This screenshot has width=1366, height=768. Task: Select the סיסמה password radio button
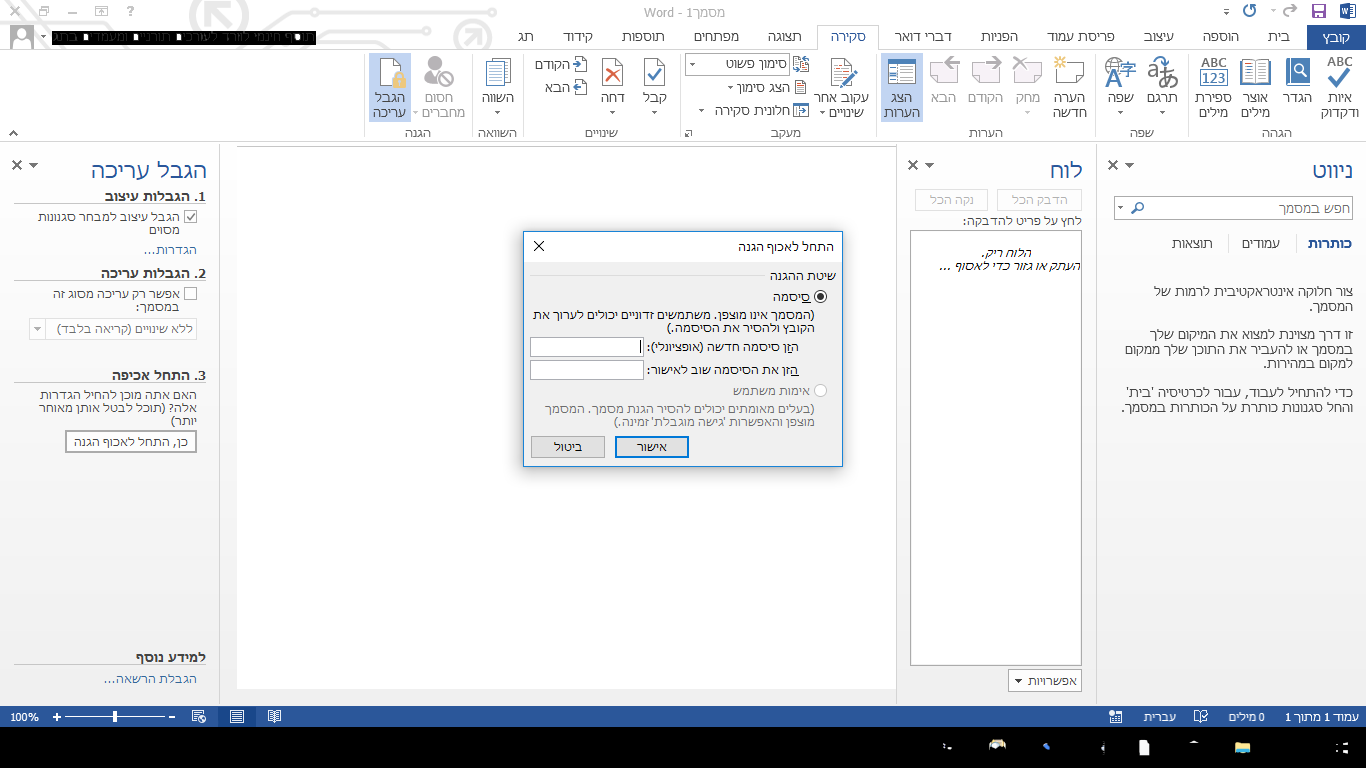point(821,297)
